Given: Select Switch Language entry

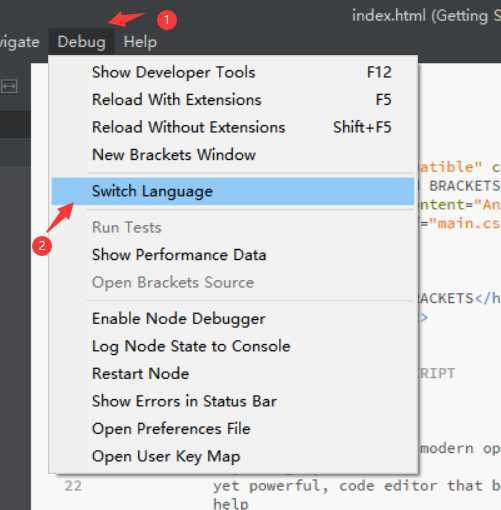Looking at the screenshot, I should click(233, 191).
